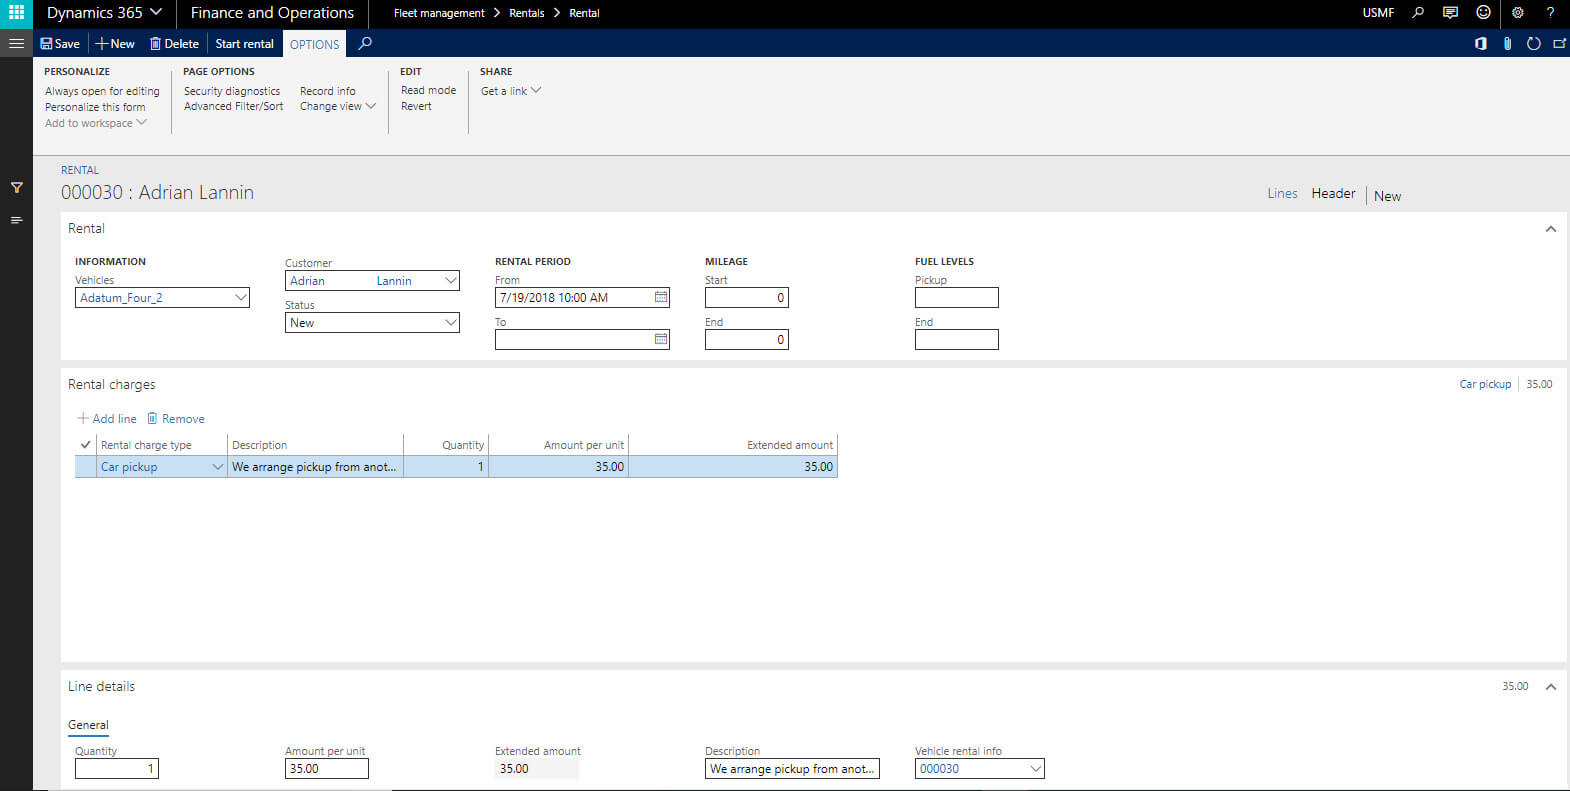Click the Line details Quantity field
This screenshot has width=1570, height=791.
pos(117,769)
